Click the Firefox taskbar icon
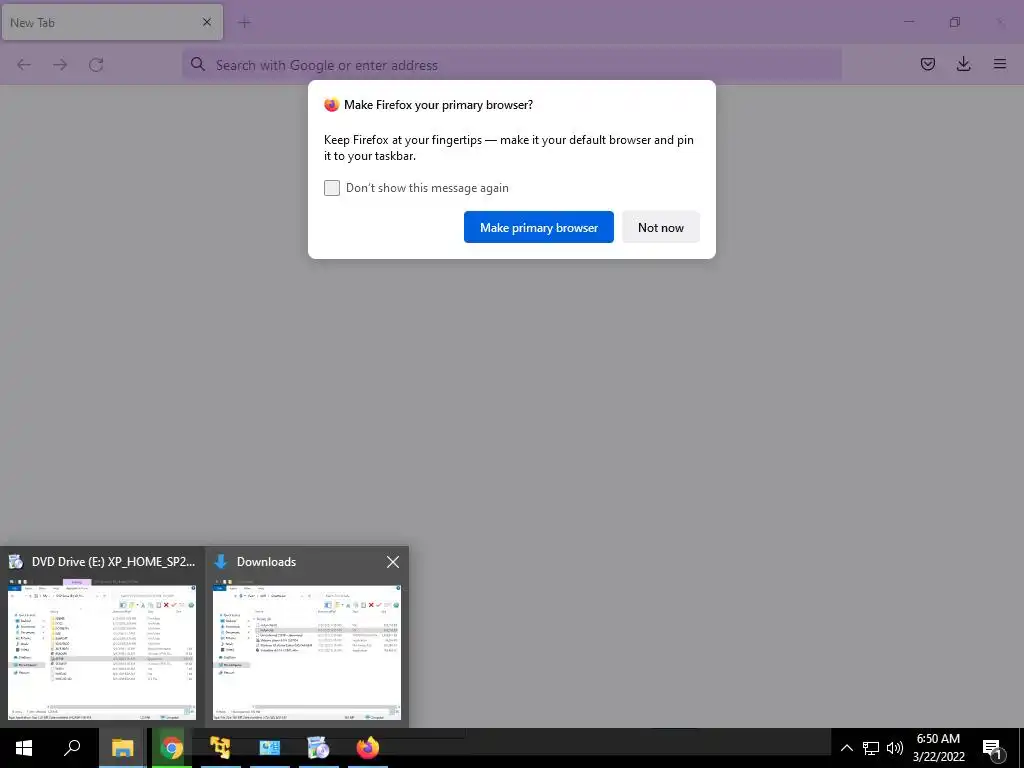This screenshot has width=1024, height=768. [368, 748]
